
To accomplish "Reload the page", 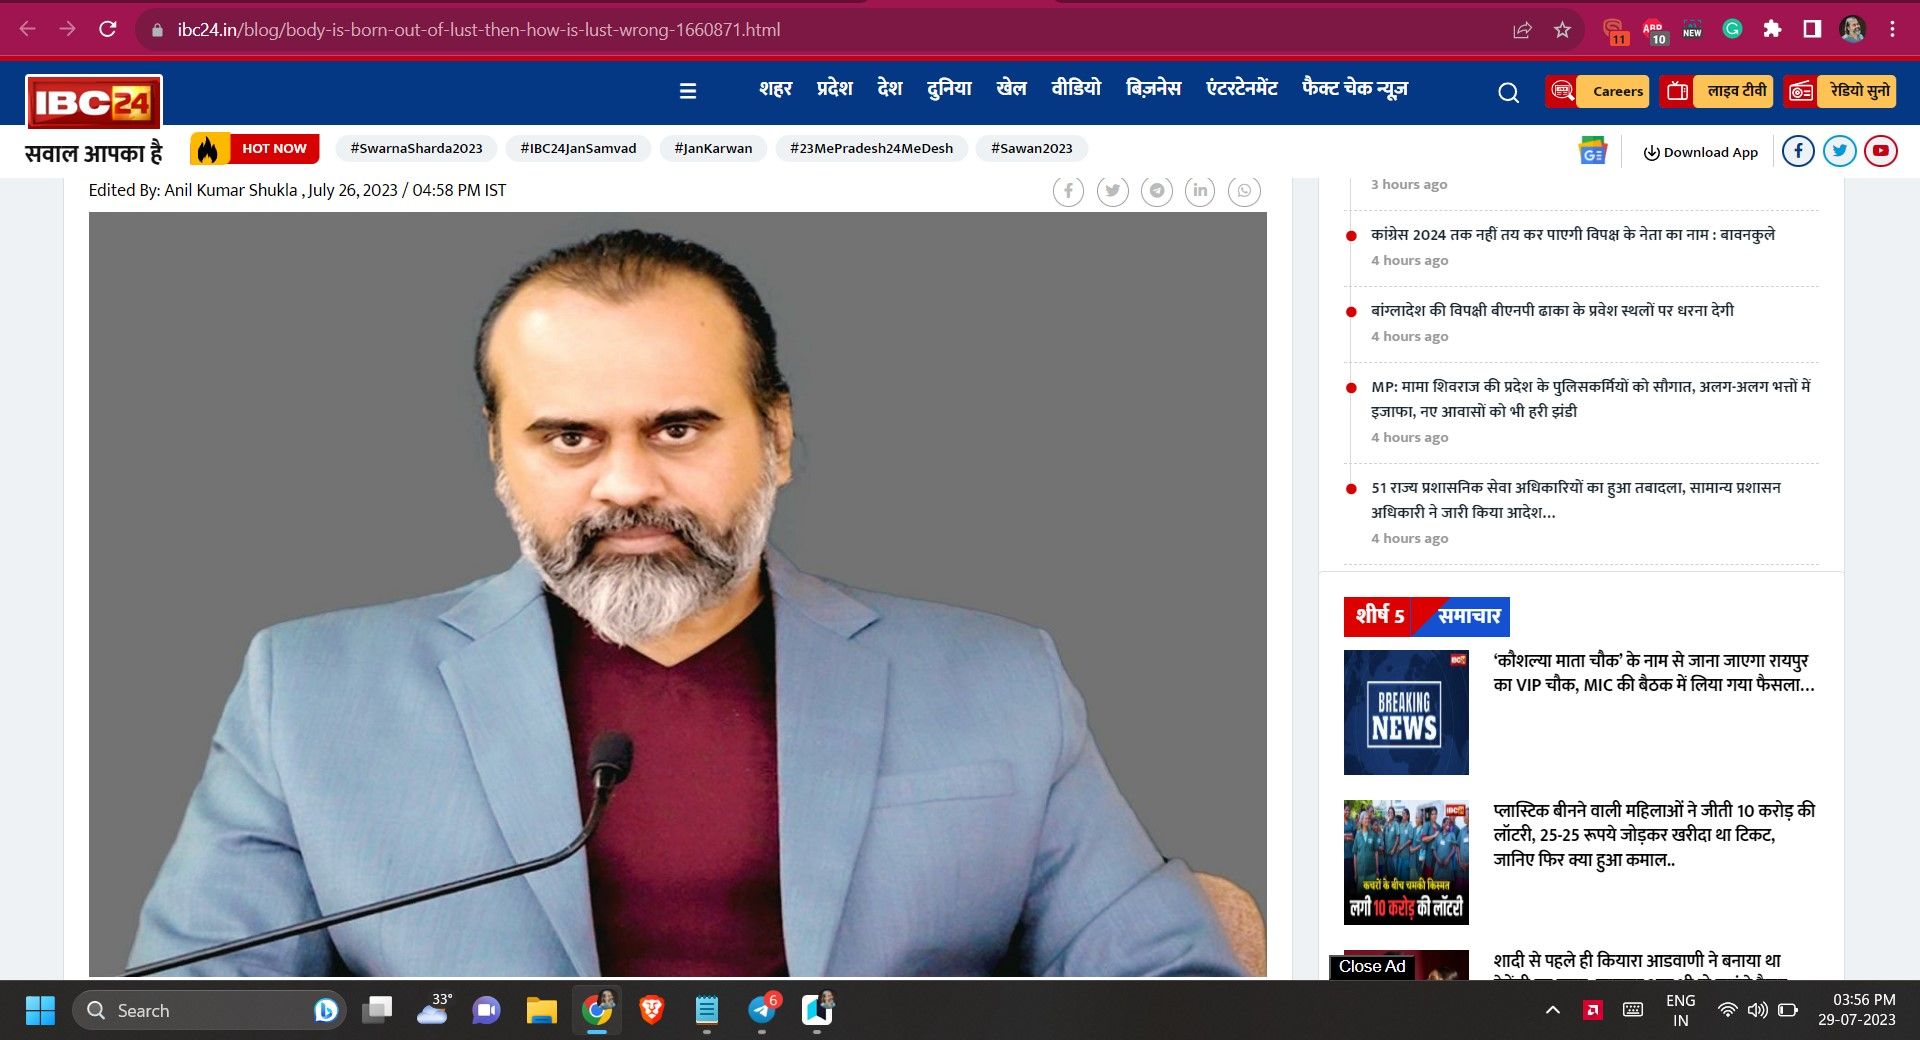I will [108, 30].
